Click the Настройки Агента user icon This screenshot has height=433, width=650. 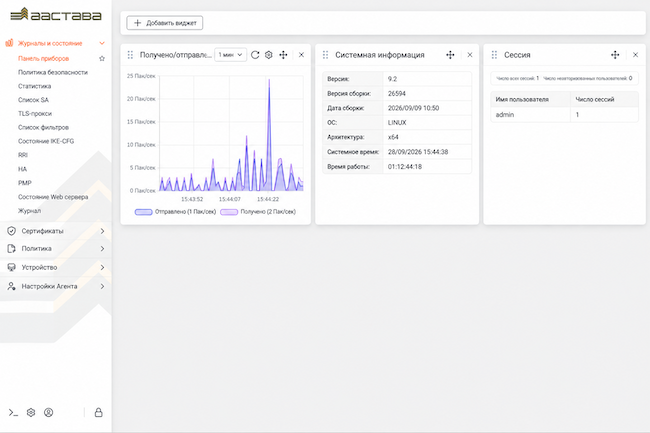12,286
